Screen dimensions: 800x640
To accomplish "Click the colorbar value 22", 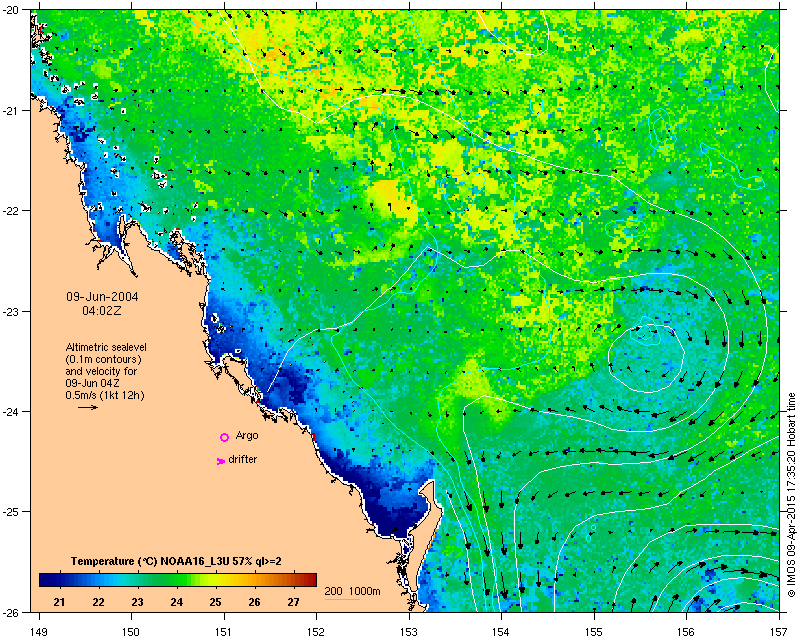I will [x=98, y=602].
